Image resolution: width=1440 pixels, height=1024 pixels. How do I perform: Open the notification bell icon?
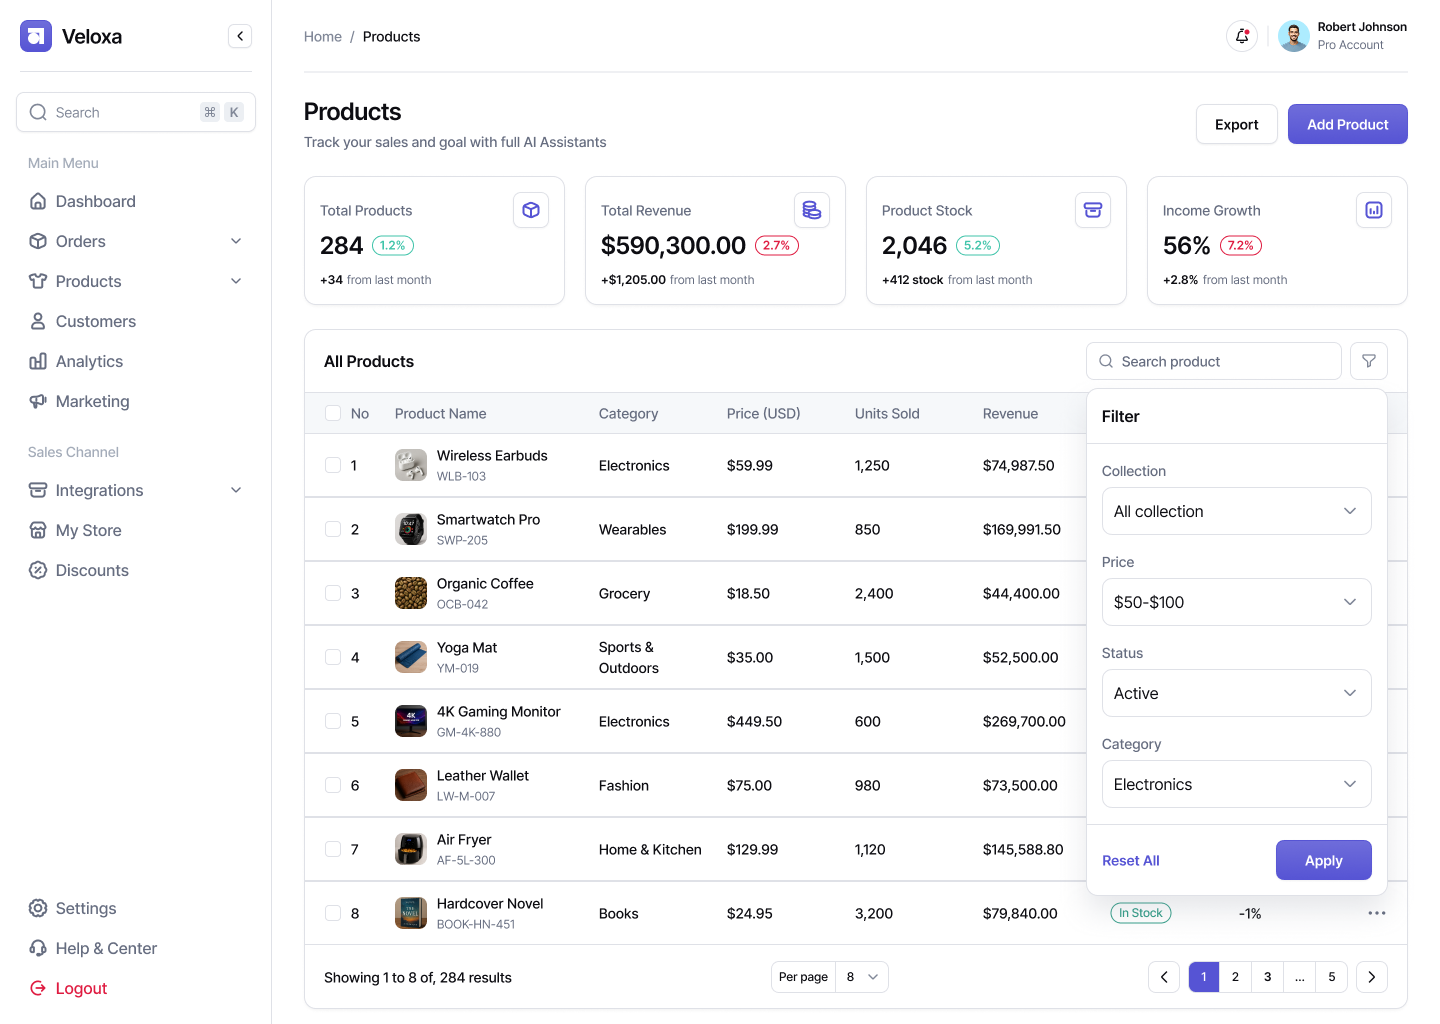click(1241, 35)
